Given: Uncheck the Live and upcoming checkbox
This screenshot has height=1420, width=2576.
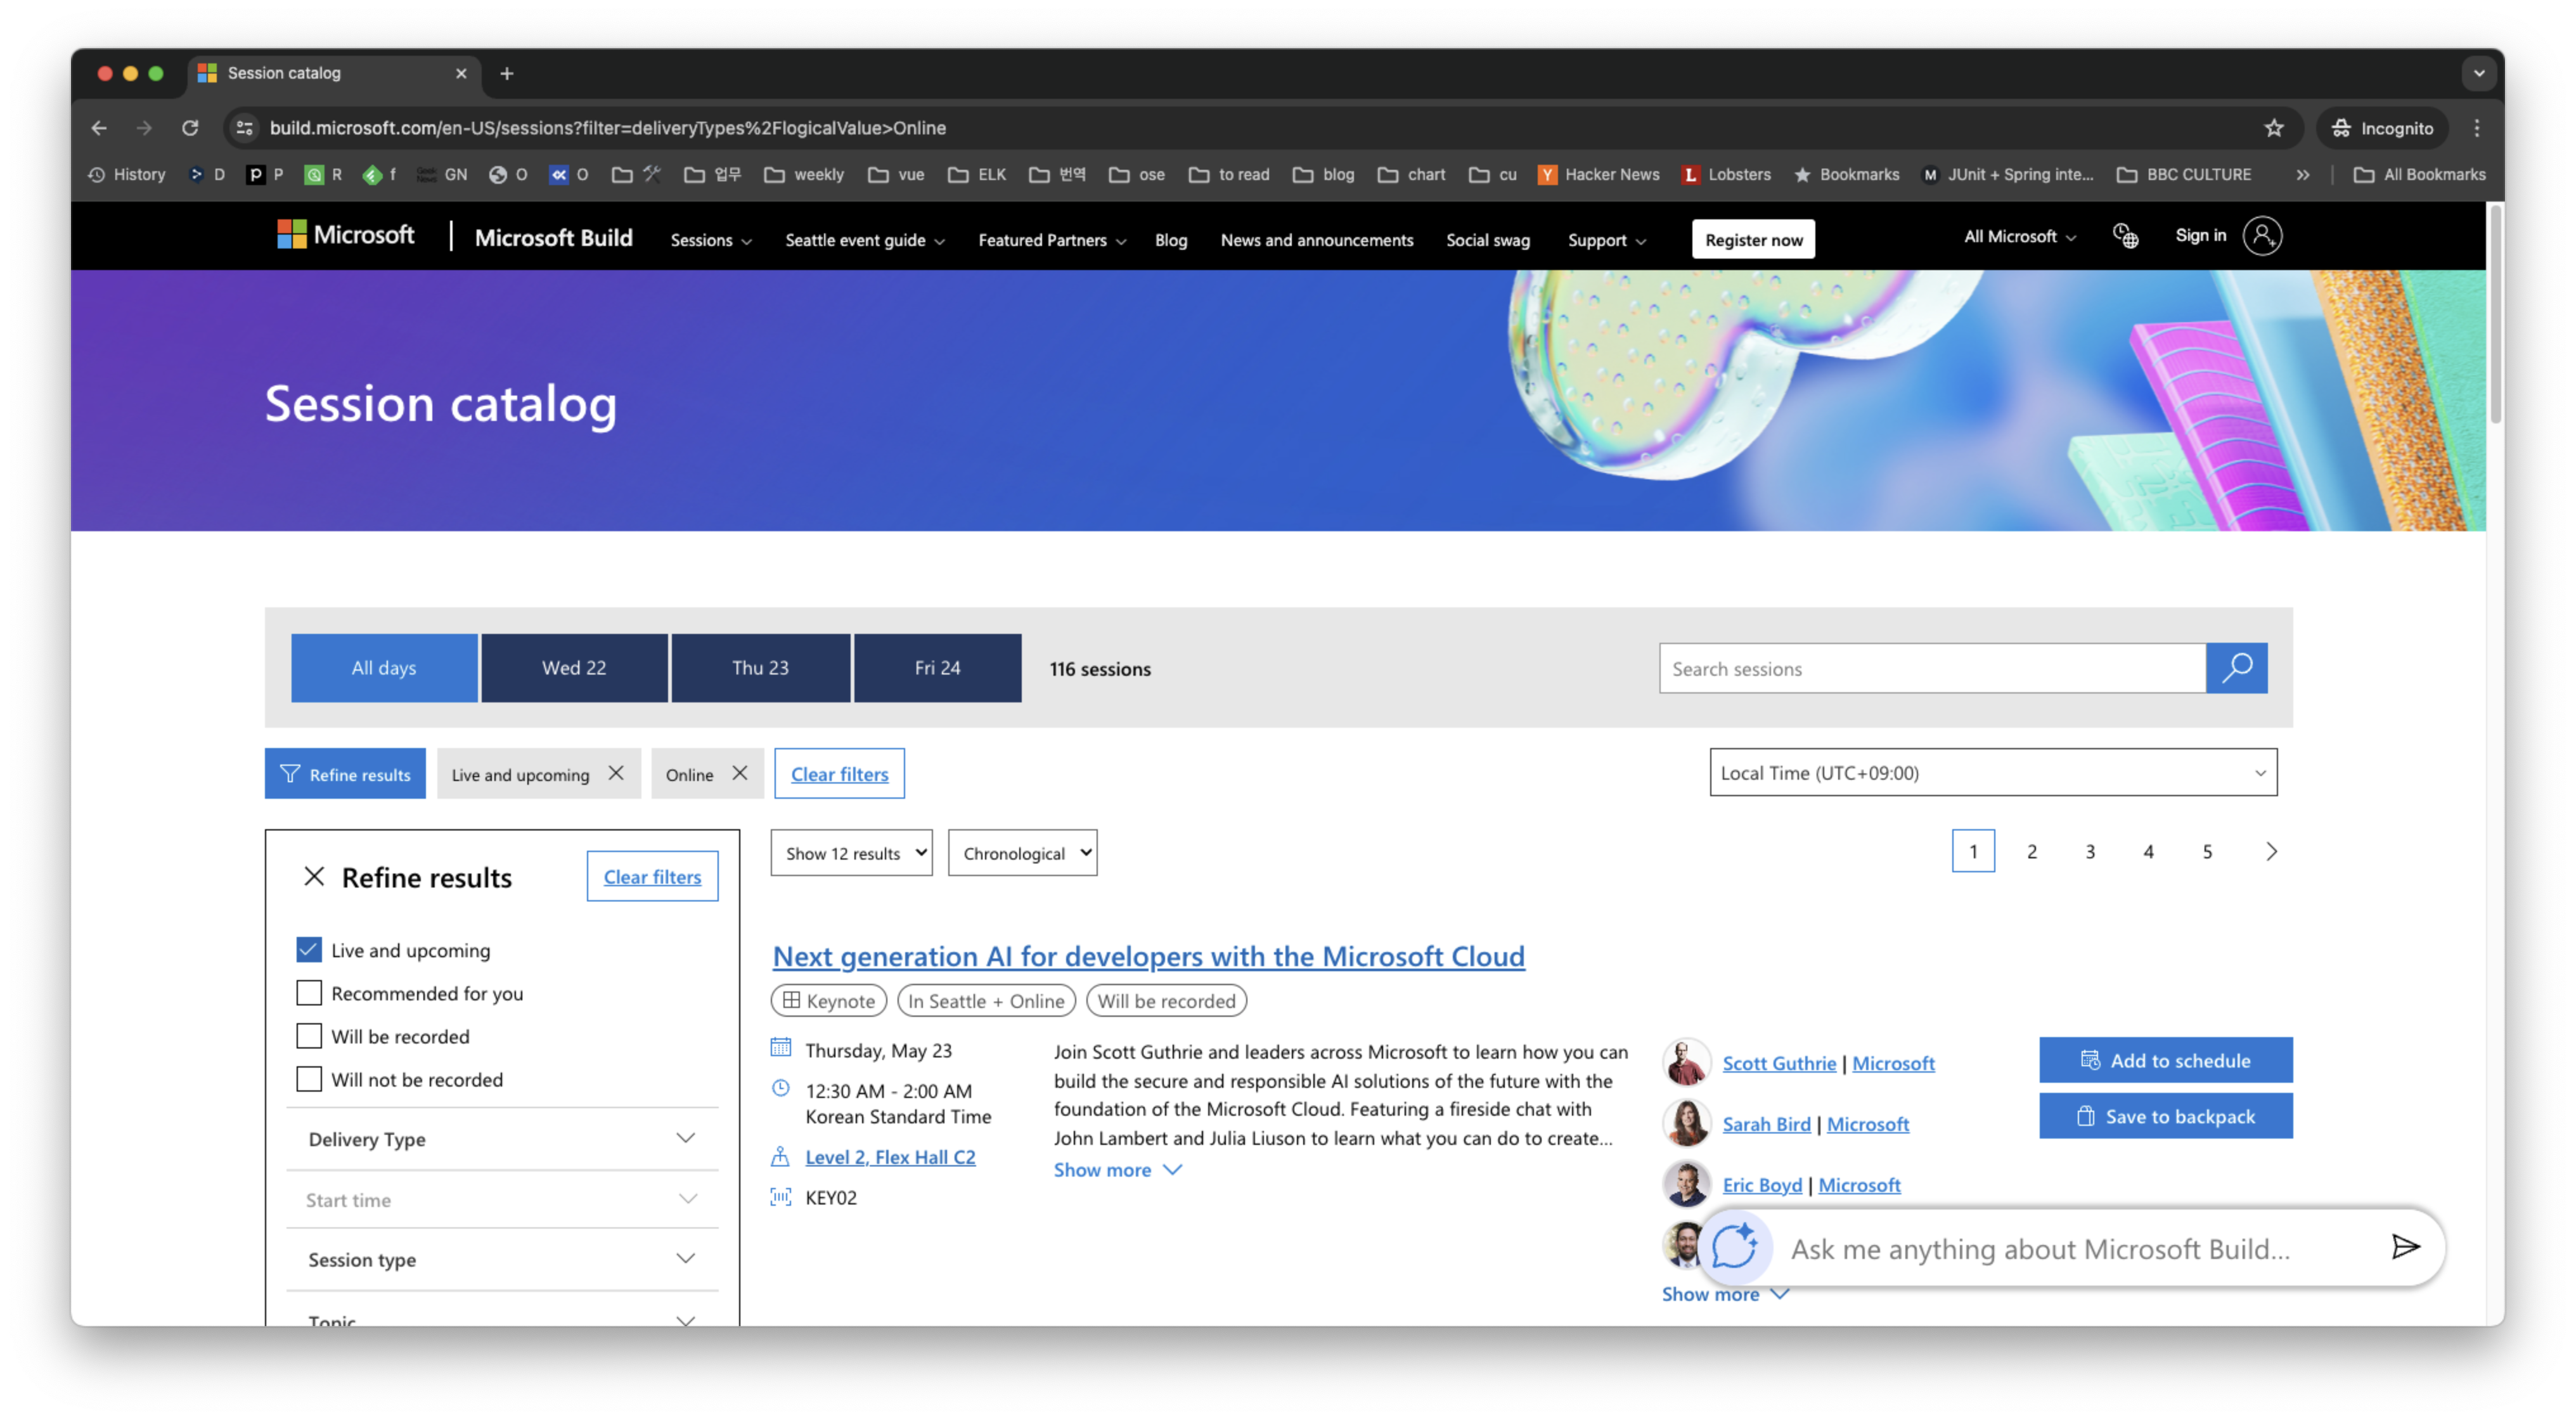Looking at the screenshot, I should 309,949.
